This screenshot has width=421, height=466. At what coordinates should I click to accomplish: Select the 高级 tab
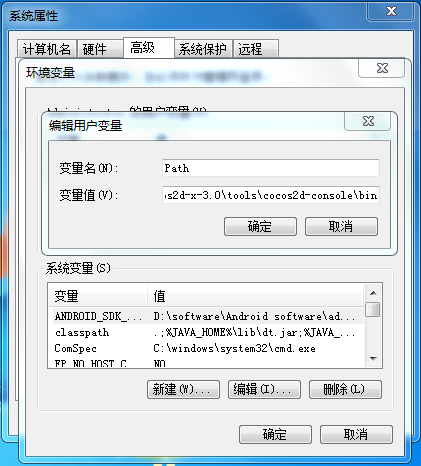pyautogui.click(x=149, y=48)
